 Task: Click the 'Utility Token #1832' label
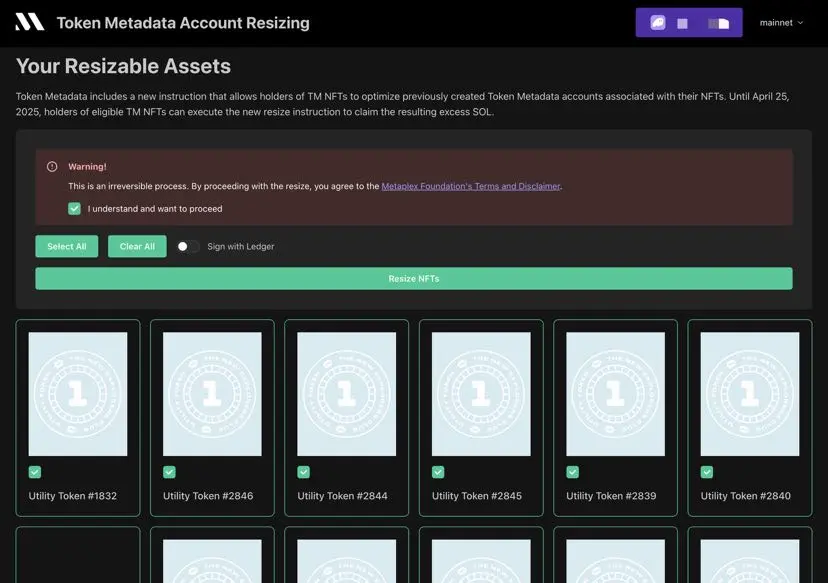(73, 496)
